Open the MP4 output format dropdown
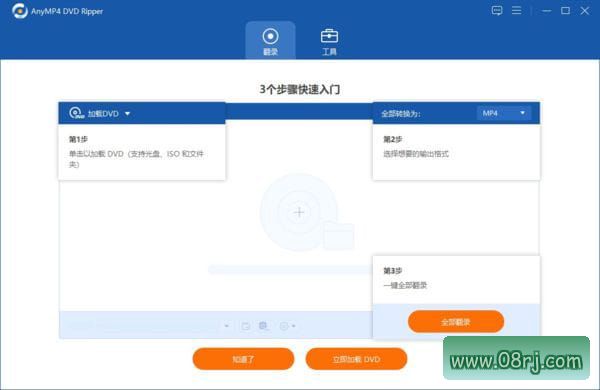The height and width of the screenshot is (390, 600). [504, 113]
